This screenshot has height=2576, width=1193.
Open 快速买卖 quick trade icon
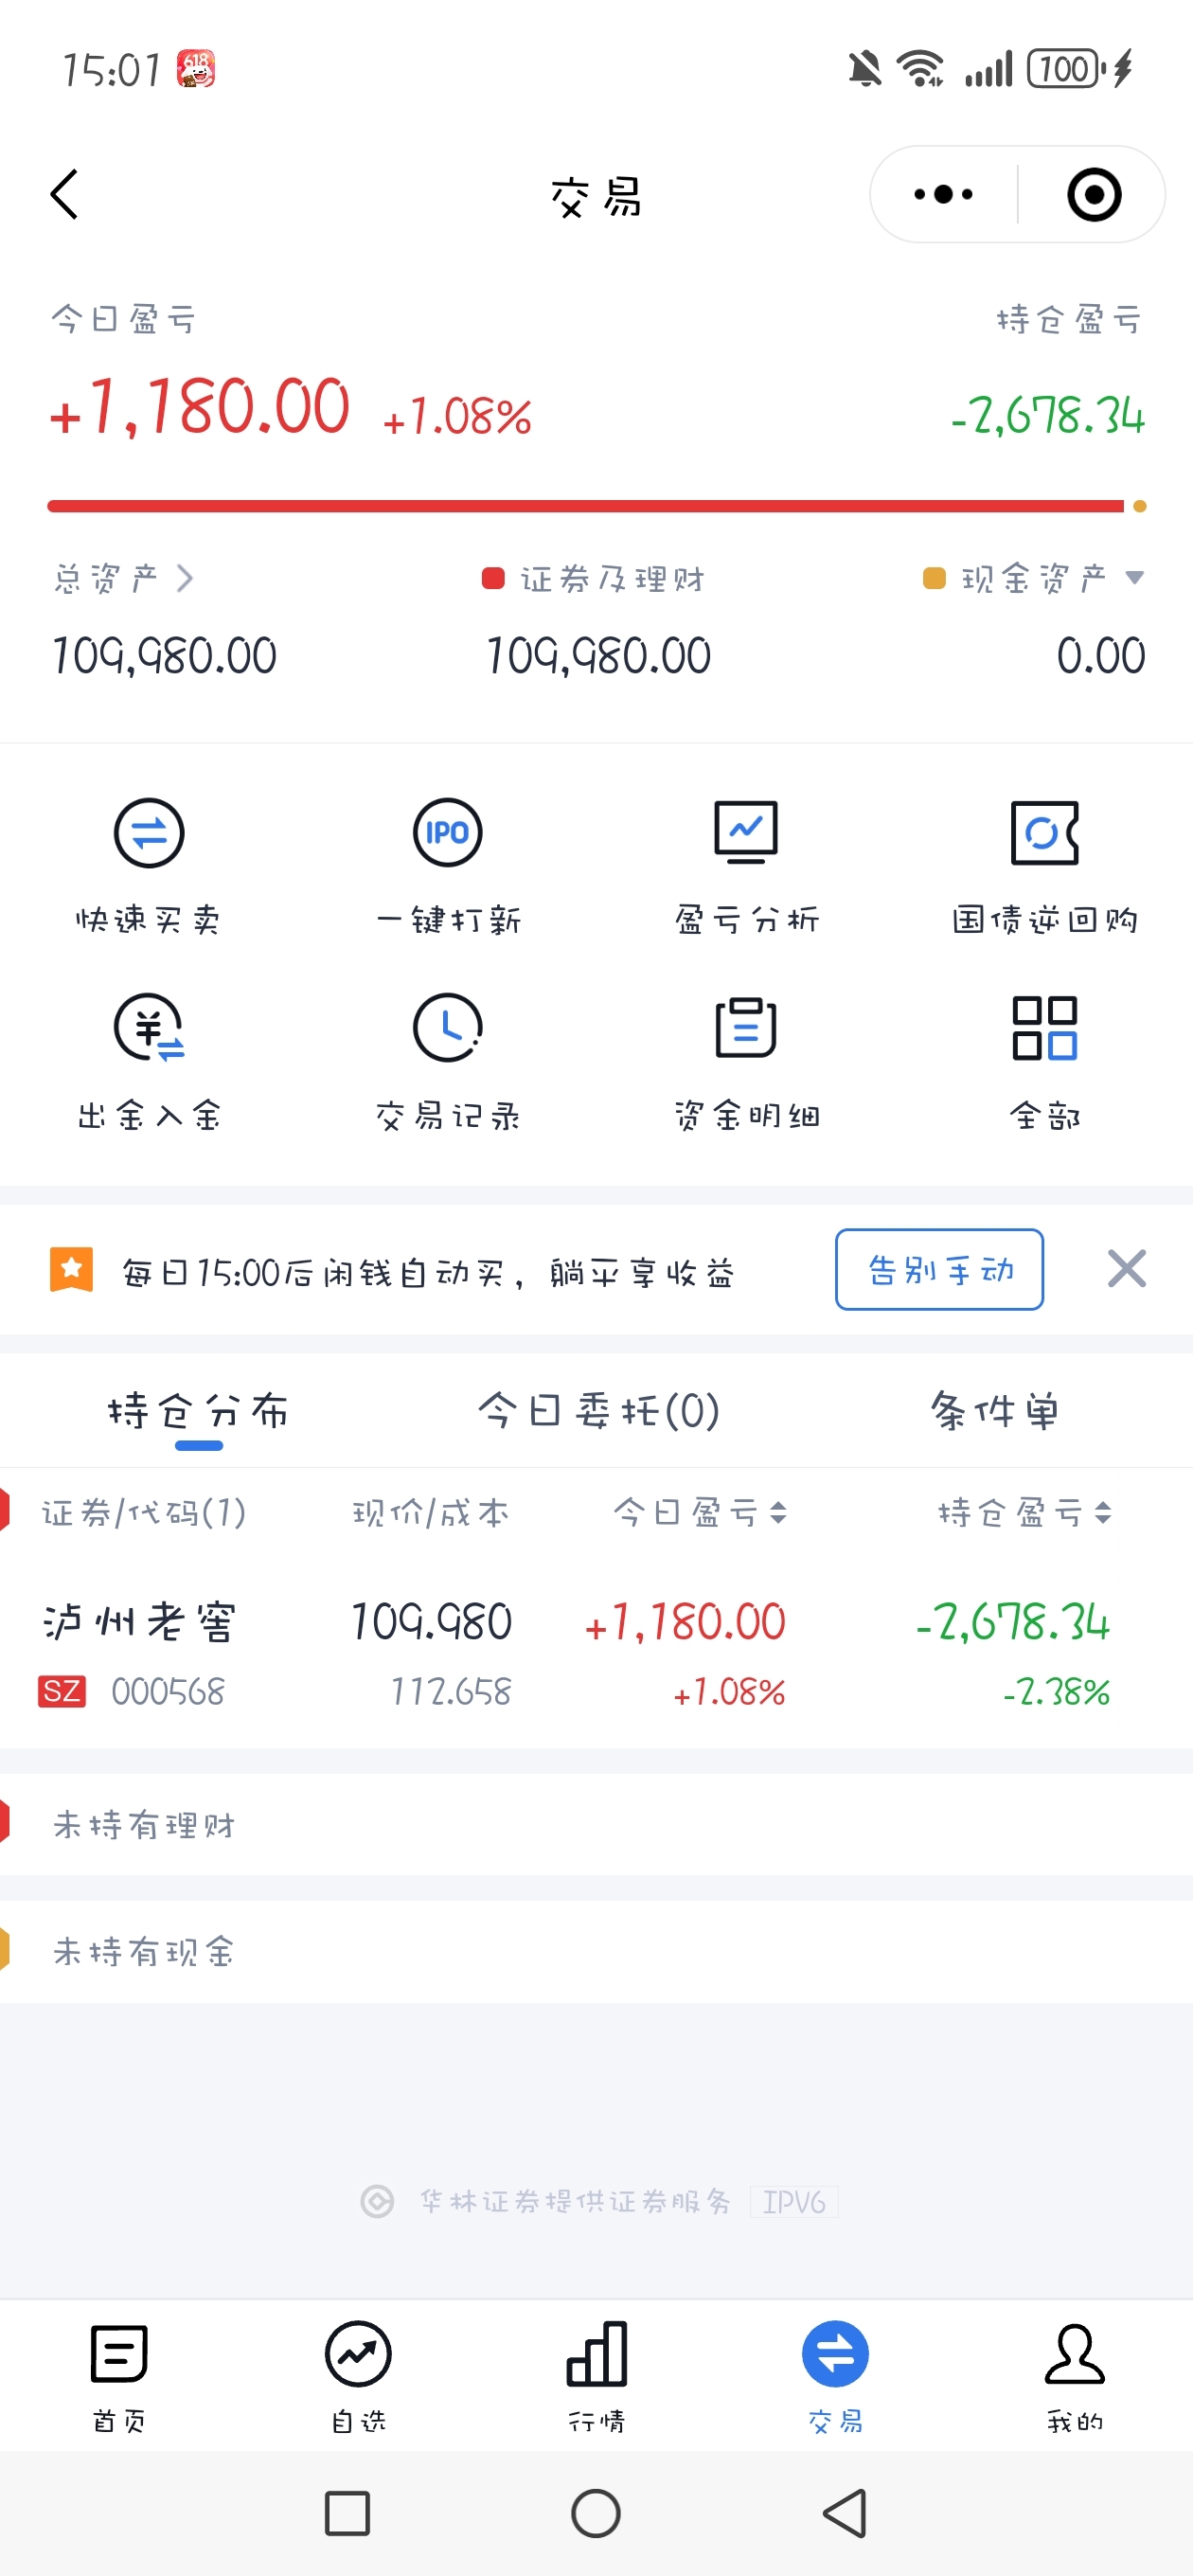pyautogui.click(x=149, y=832)
